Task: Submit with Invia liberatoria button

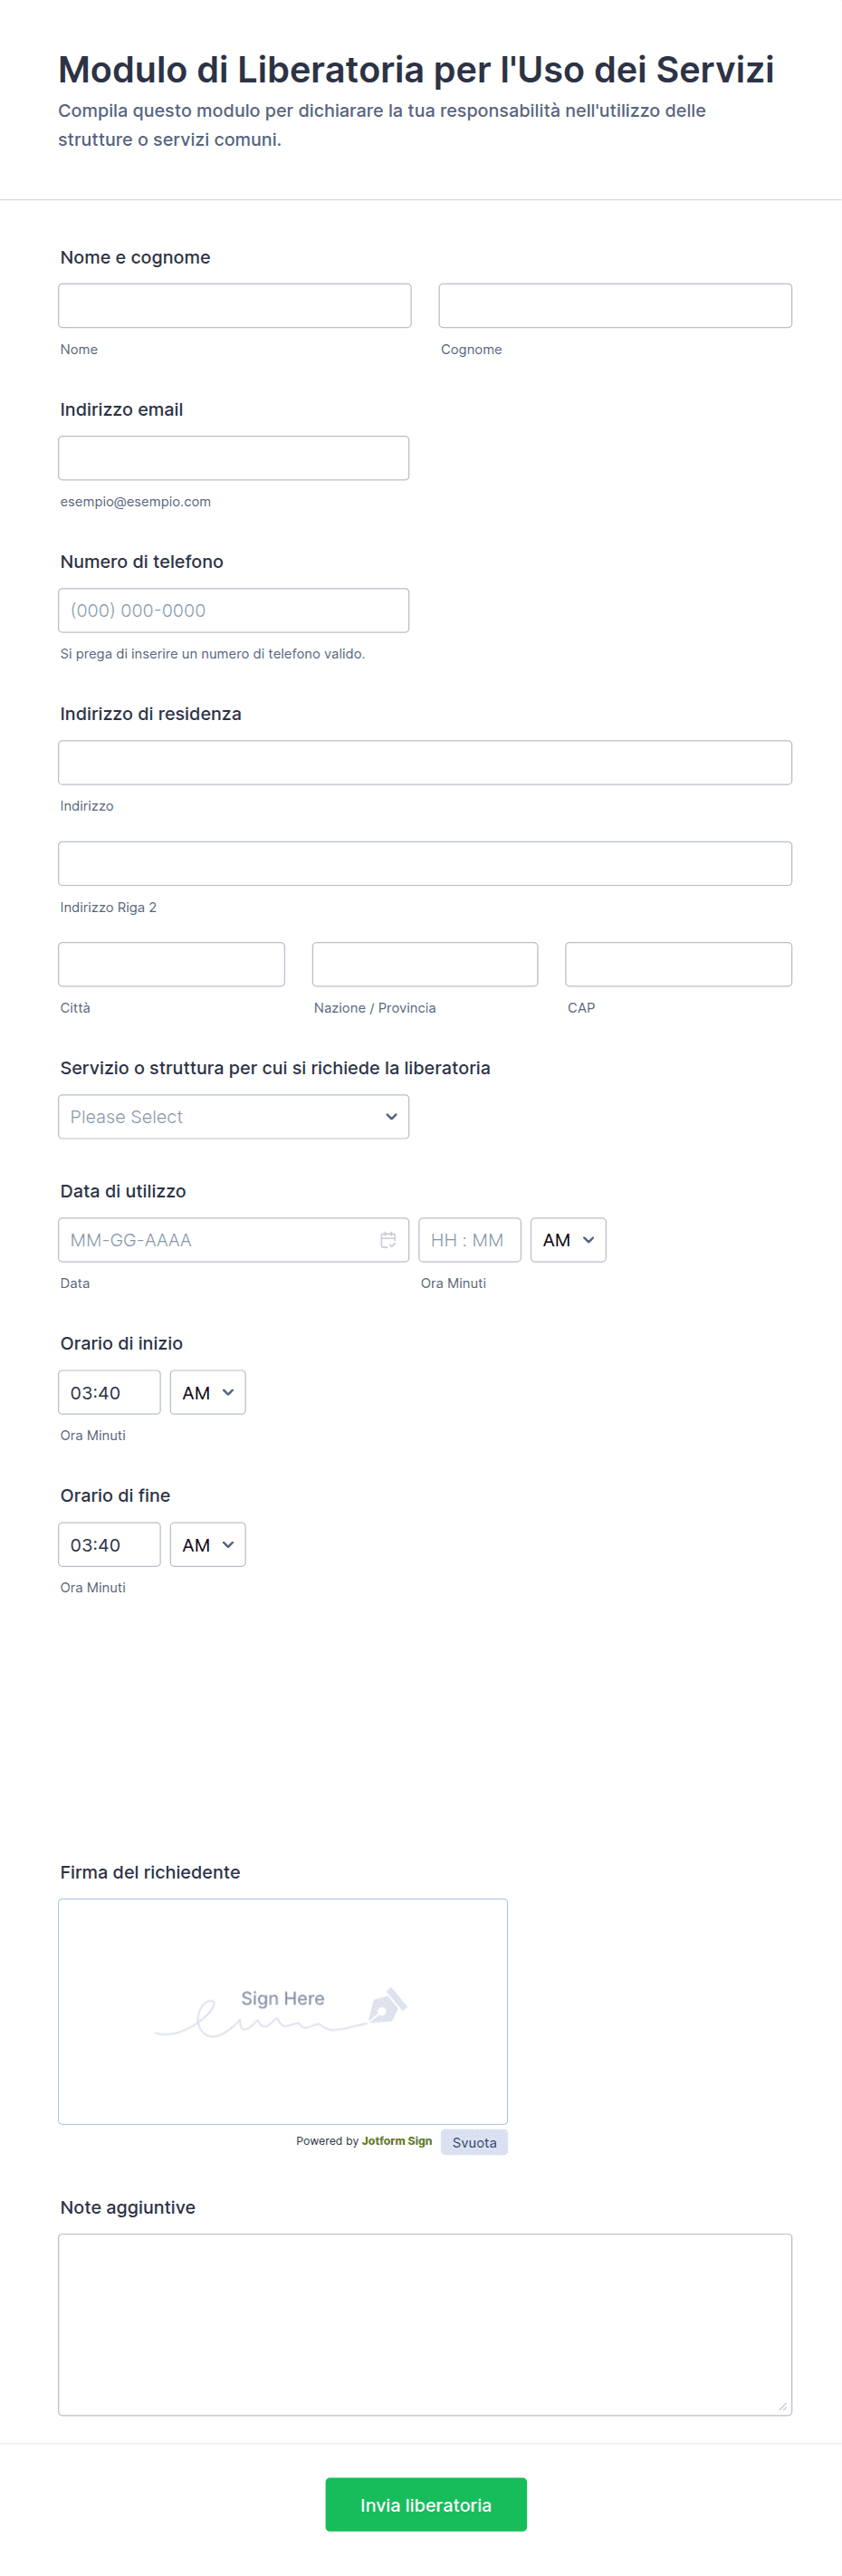Action: click(426, 2504)
